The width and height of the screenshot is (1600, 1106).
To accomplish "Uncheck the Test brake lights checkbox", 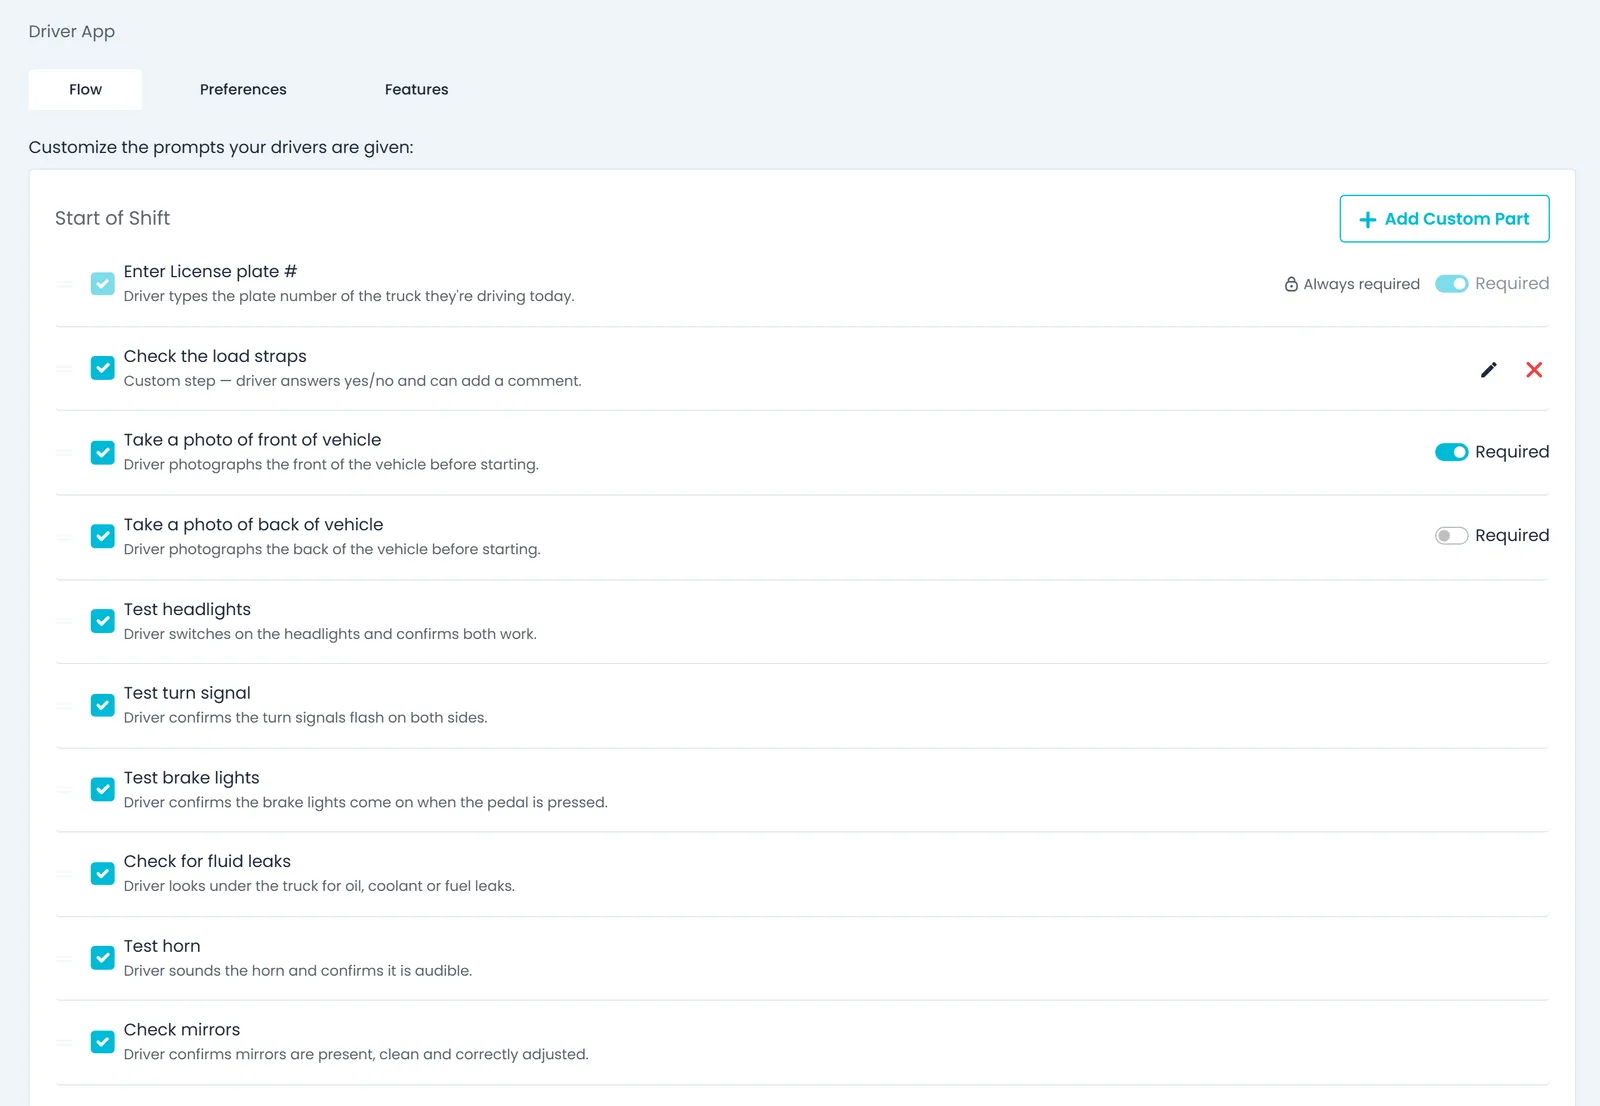I will [x=103, y=789].
